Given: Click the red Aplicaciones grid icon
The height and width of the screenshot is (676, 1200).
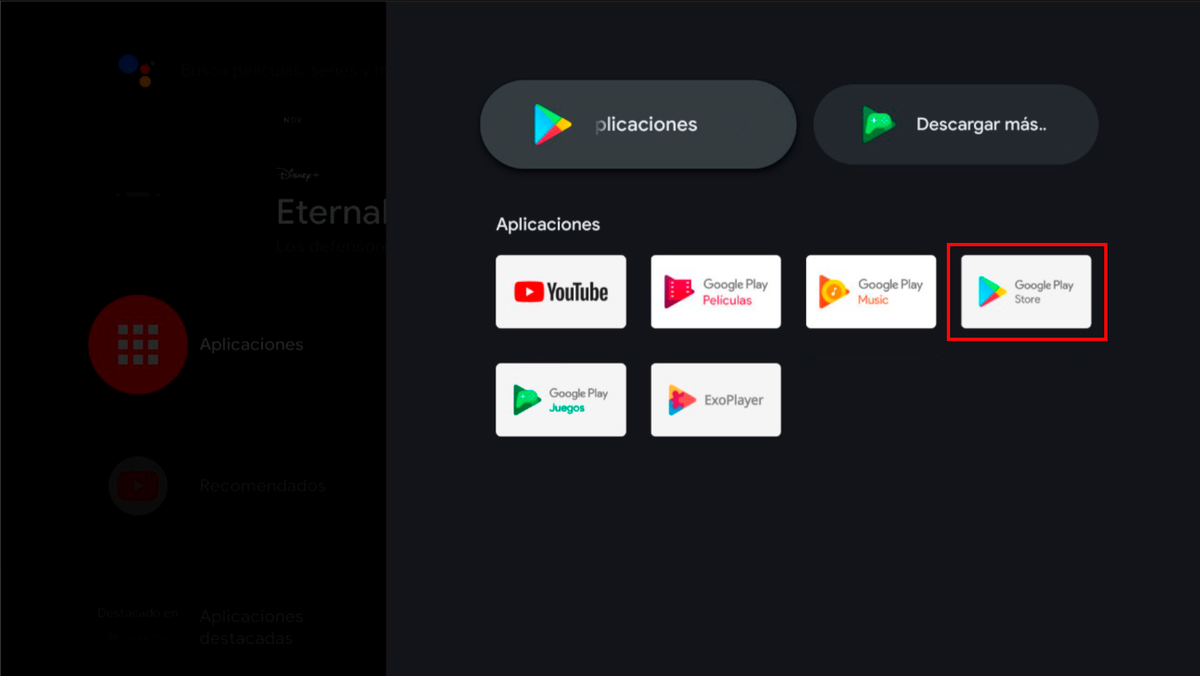Looking at the screenshot, I should tap(138, 344).
